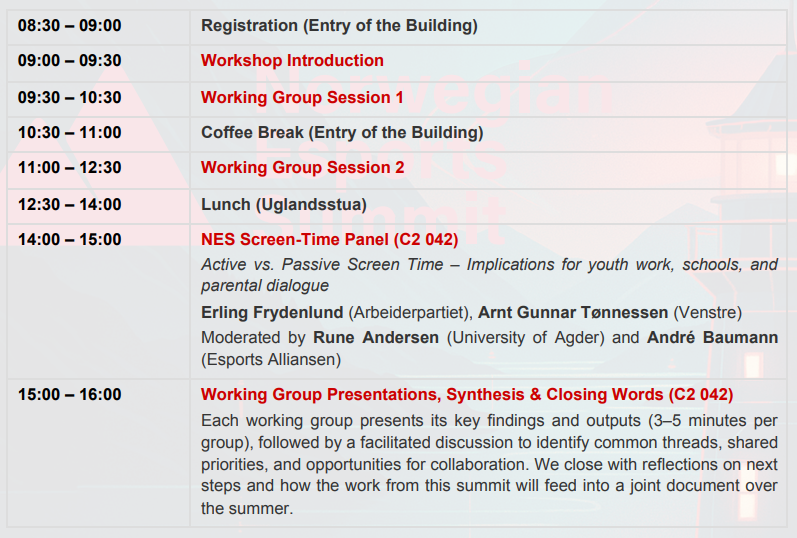Click the Active vs. Passive Screen Time subtitle
The width and height of the screenshot is (797, 538).
489,265
